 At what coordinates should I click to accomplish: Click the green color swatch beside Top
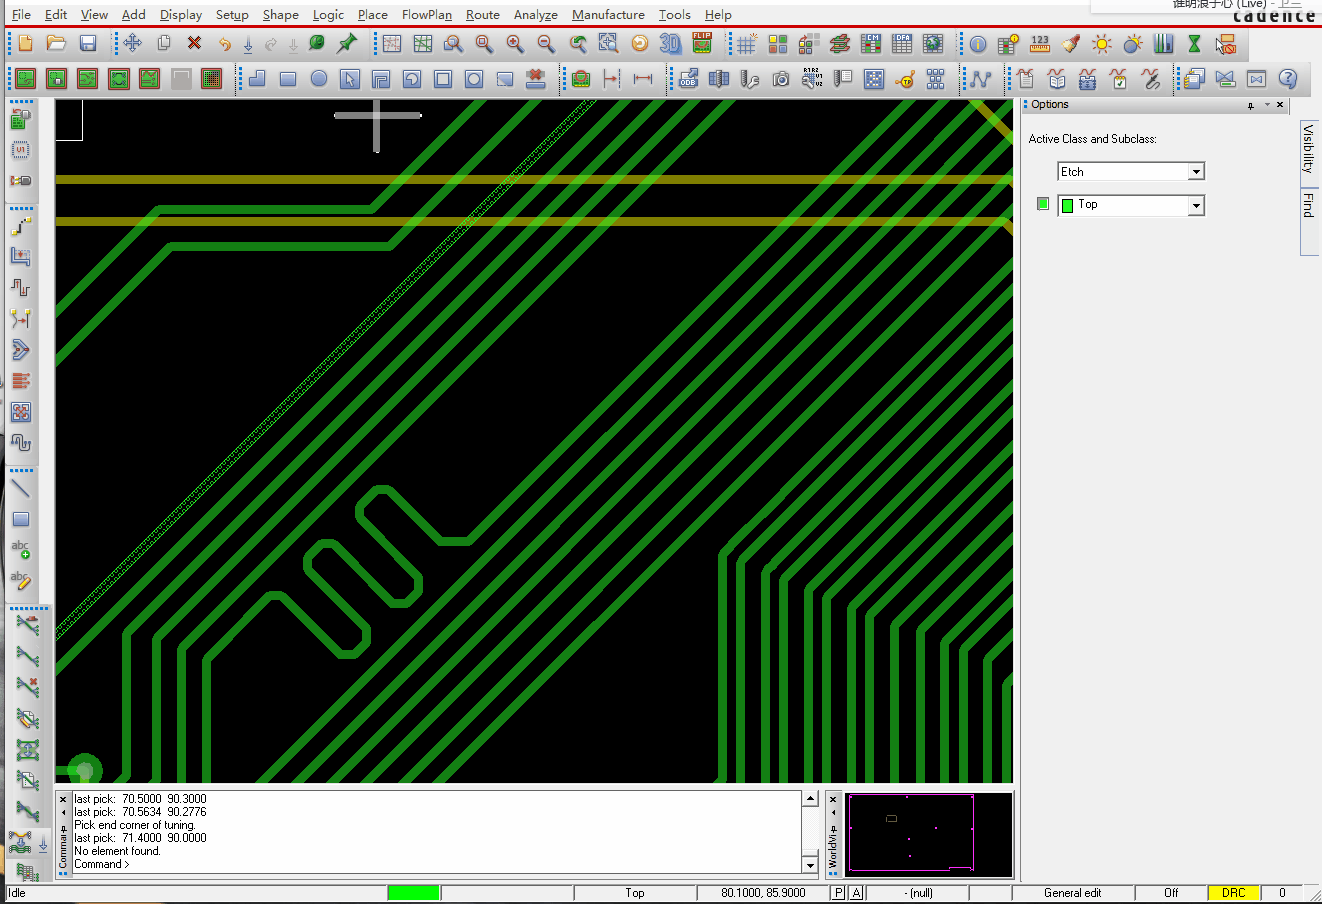click(x=1043, y=204)
